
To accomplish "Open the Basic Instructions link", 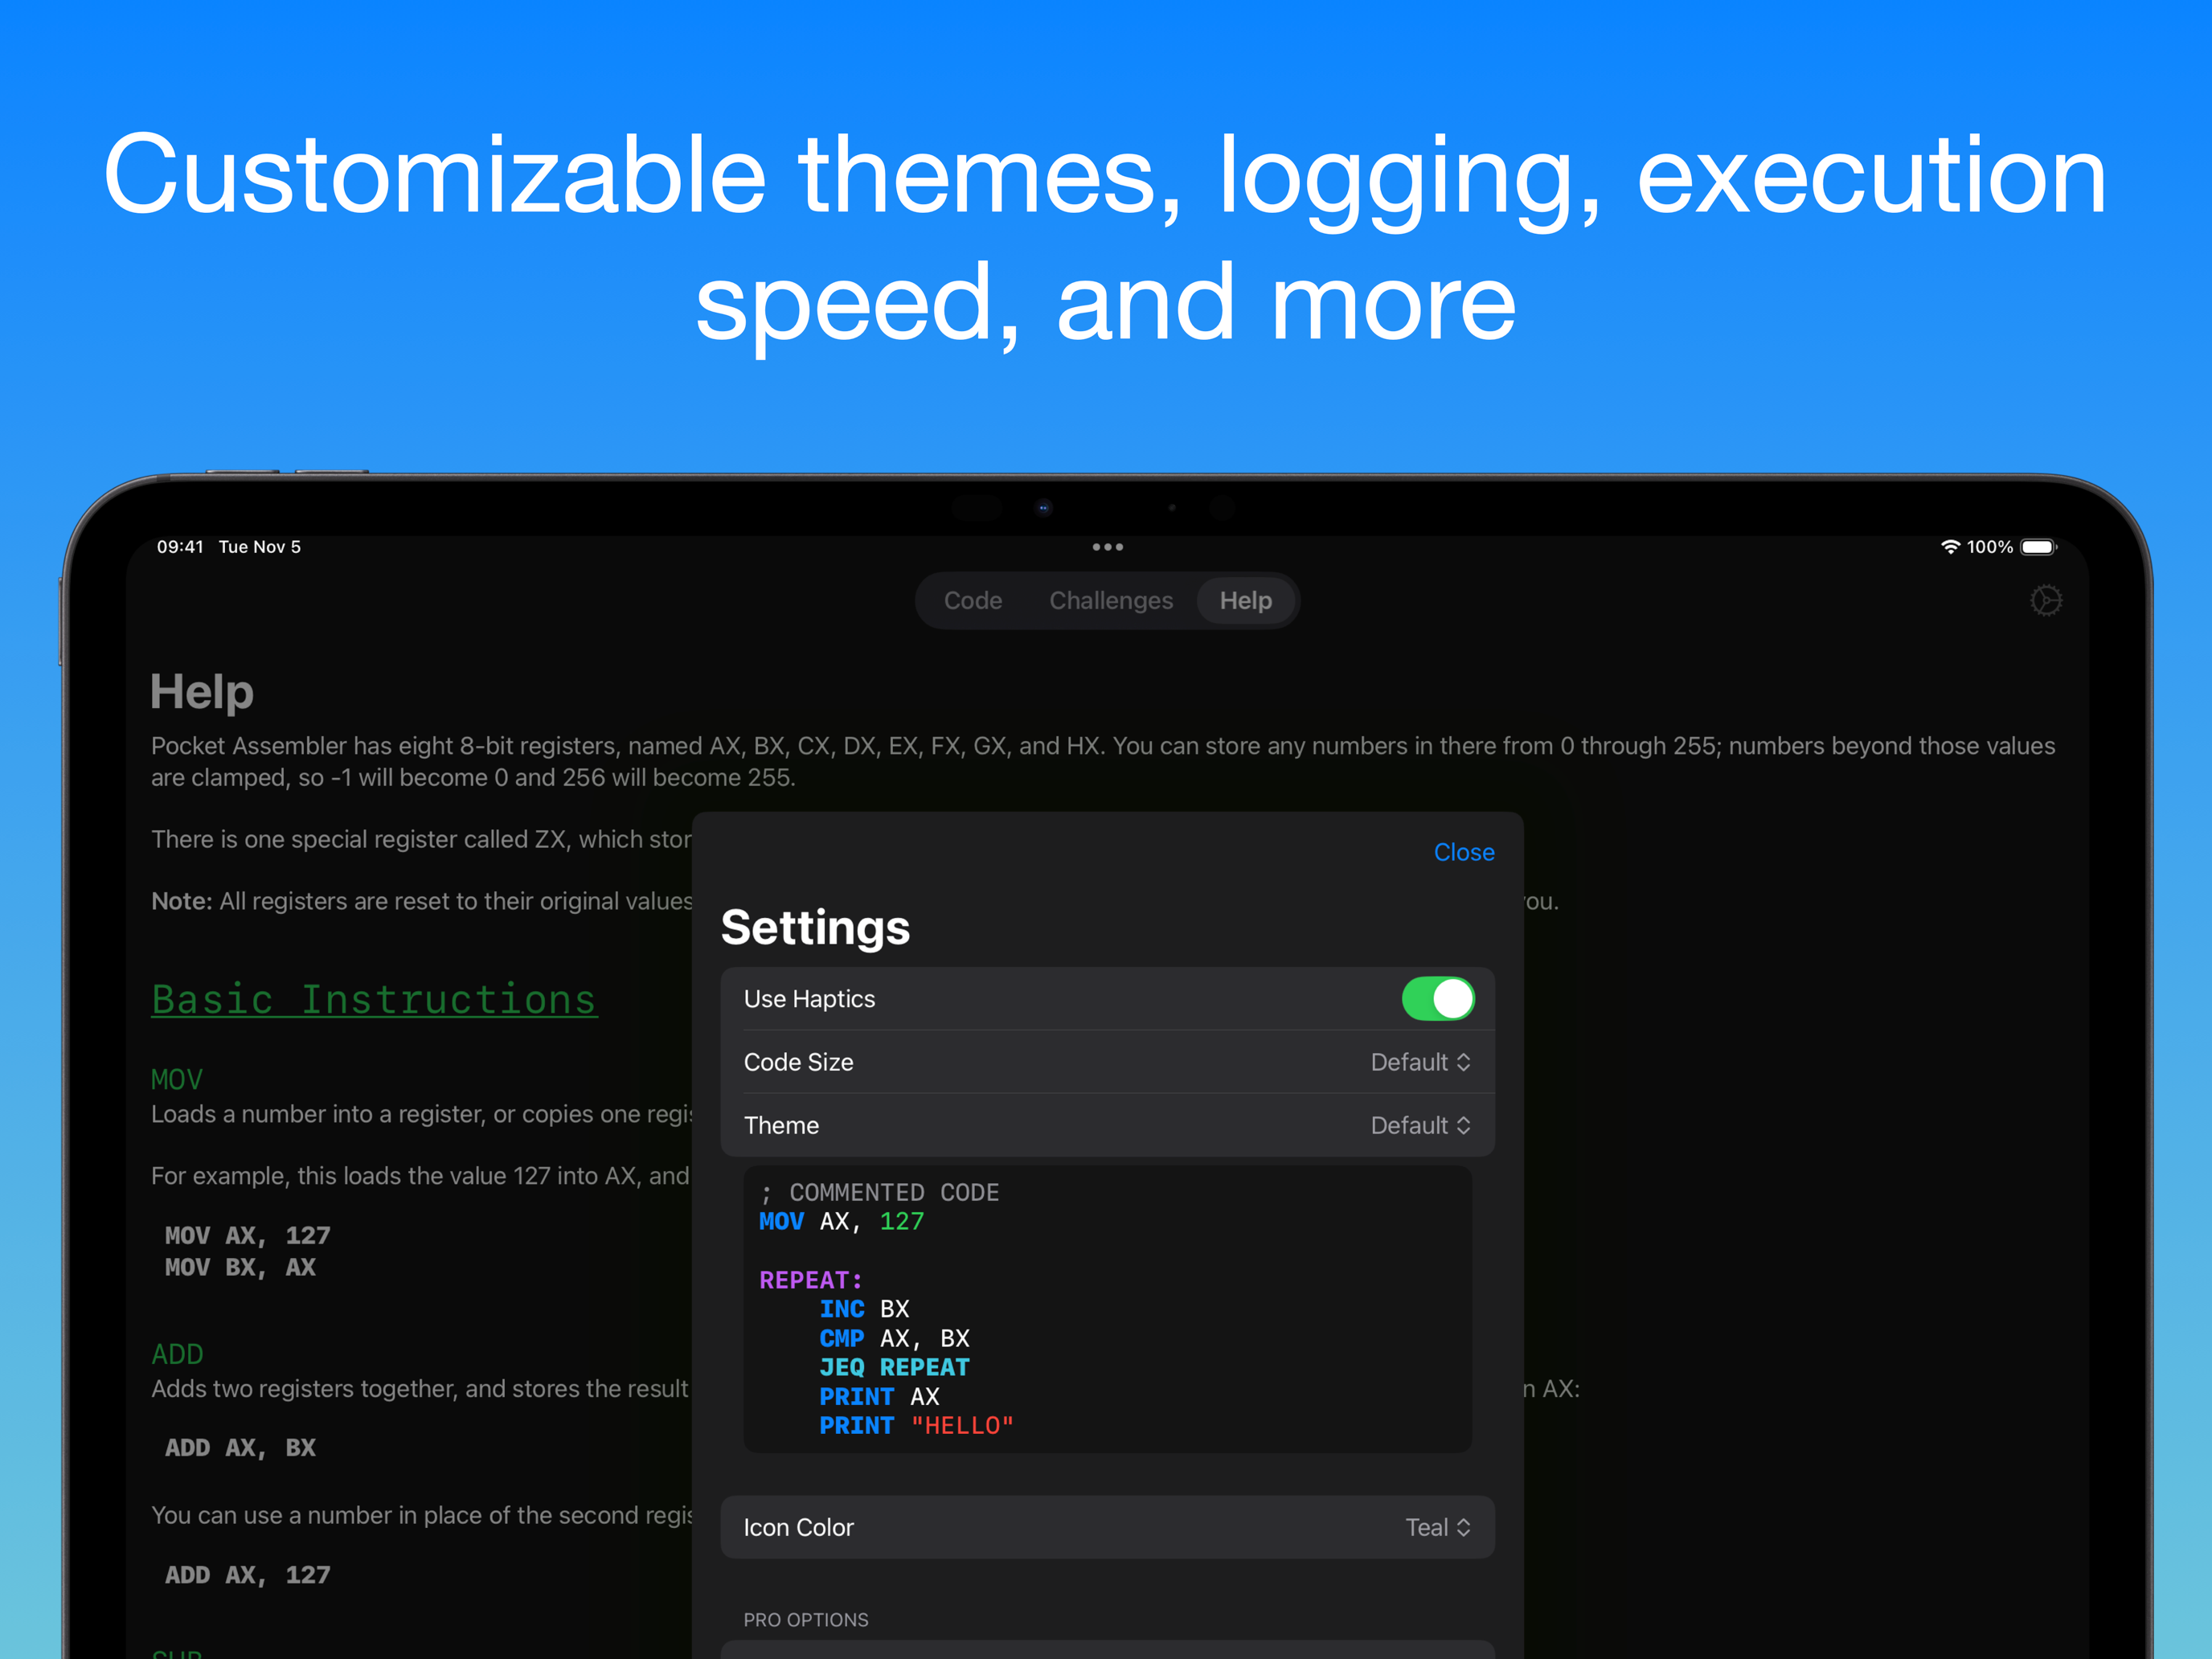I will 374,1000.
